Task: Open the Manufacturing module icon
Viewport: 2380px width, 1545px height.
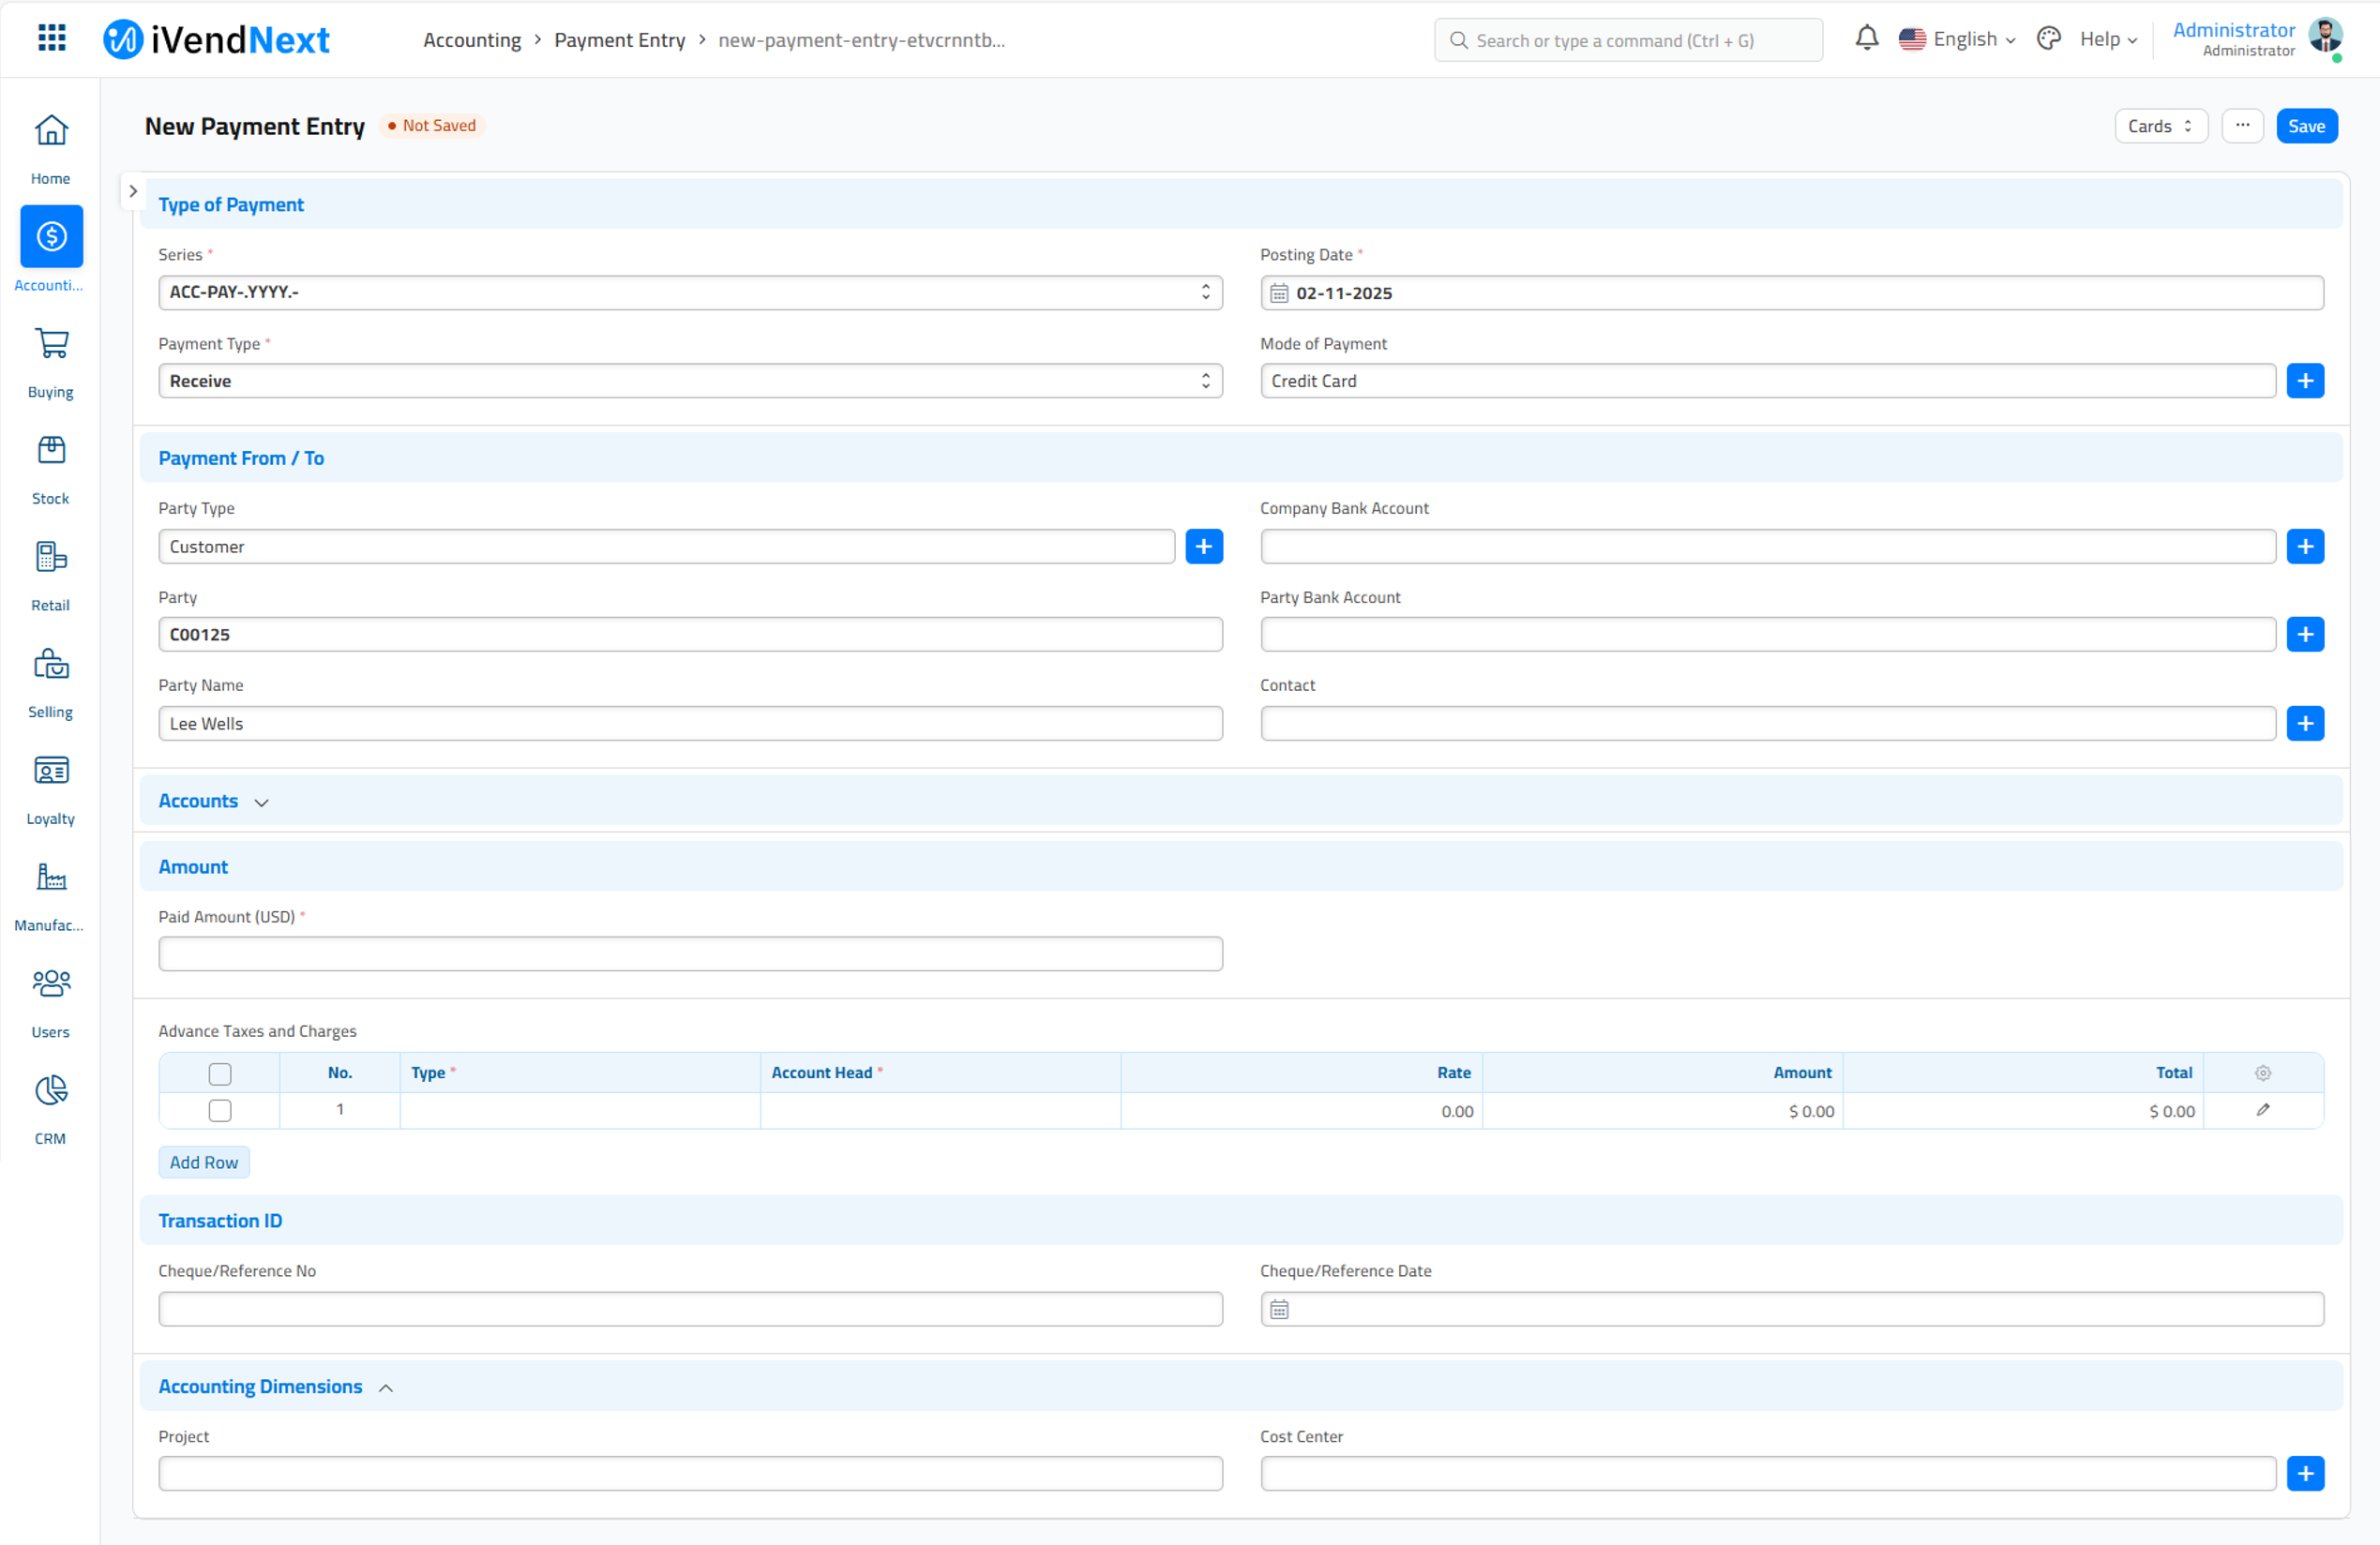Action: pyautogui.click(x=51, y=877)
